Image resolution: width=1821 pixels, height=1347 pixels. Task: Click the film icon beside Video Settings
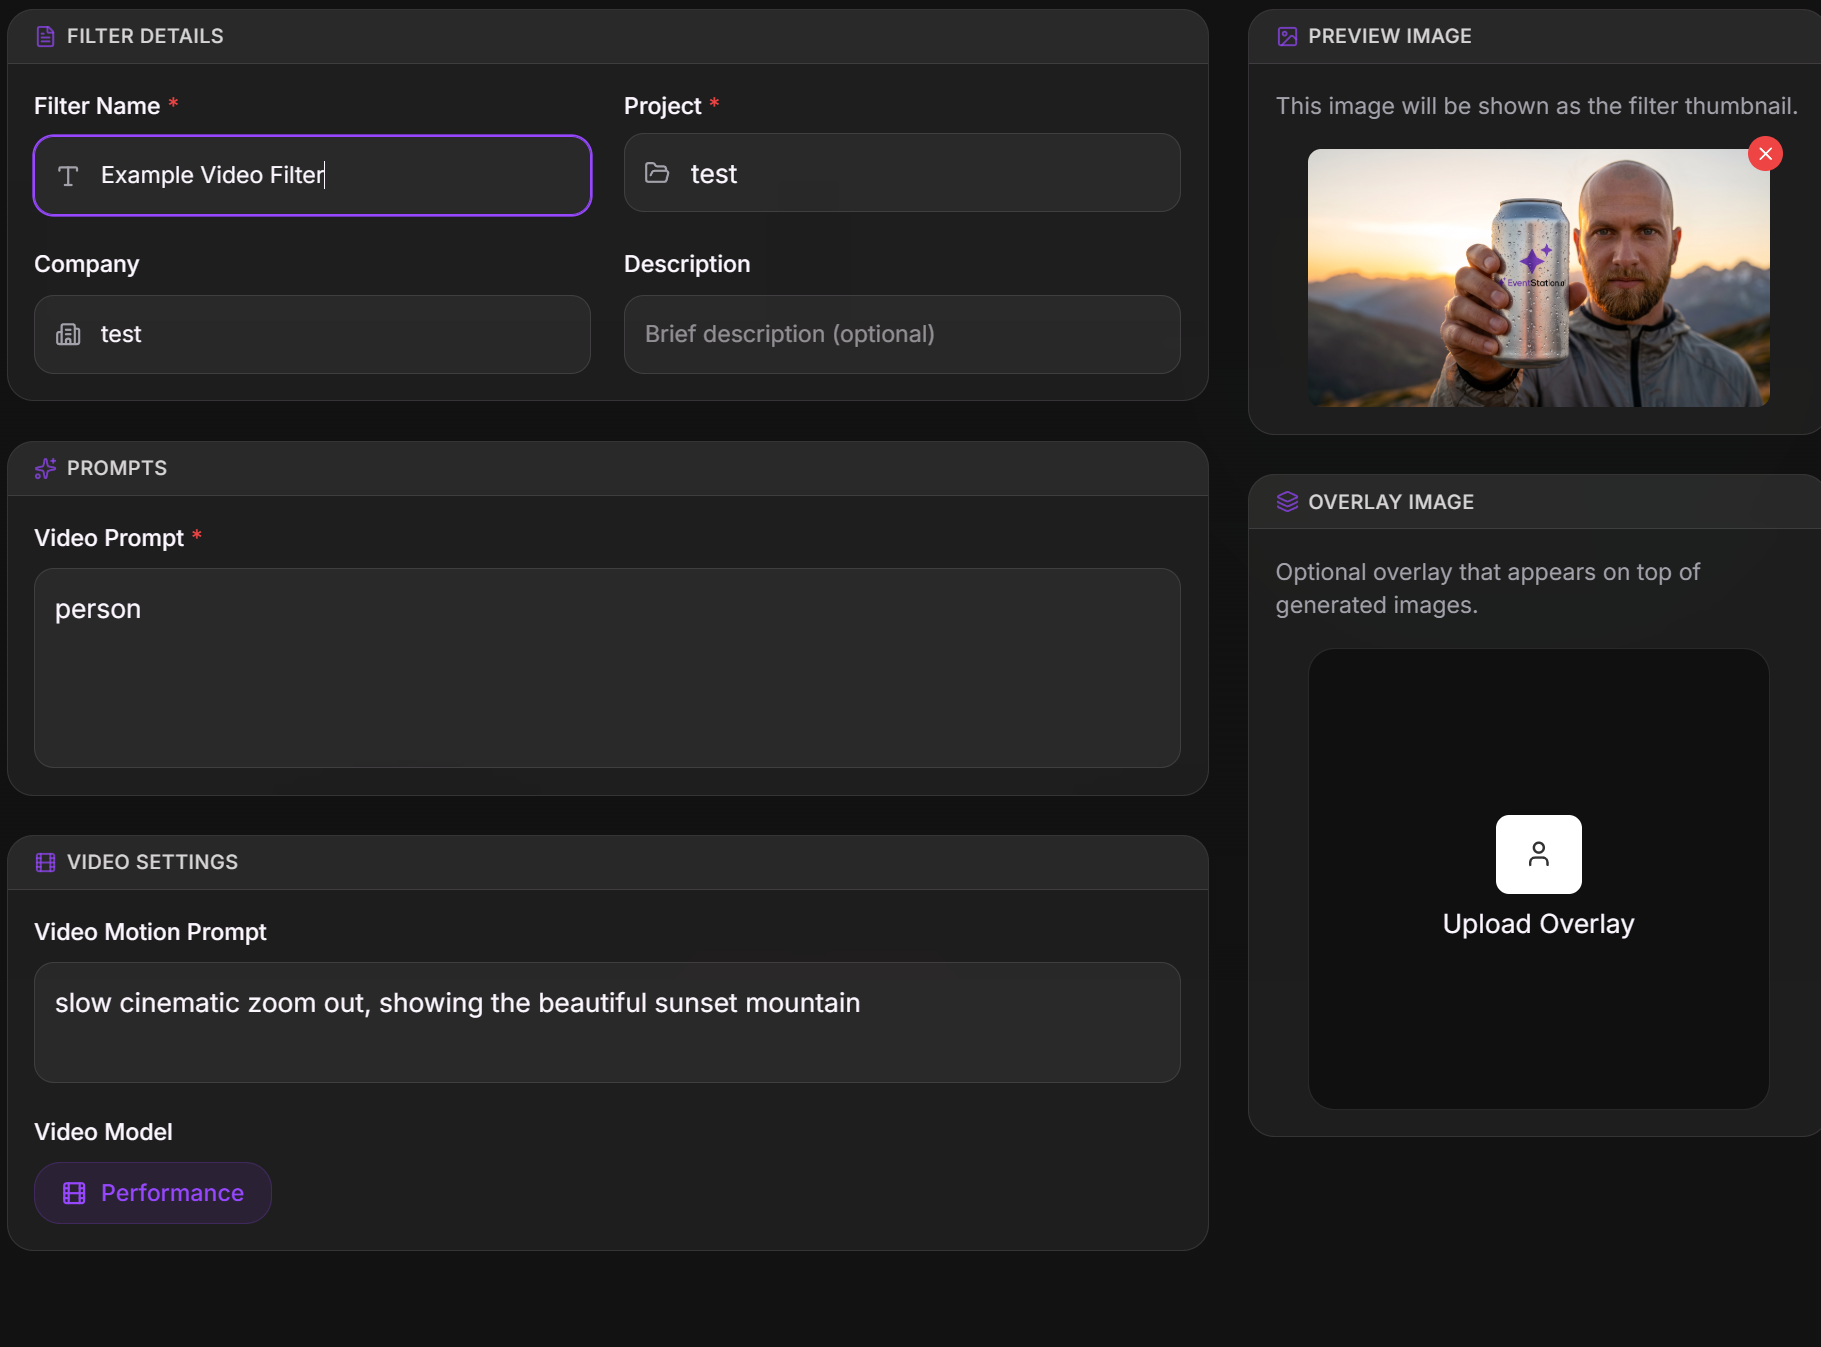pyautogui.click(x=45, y=862)
